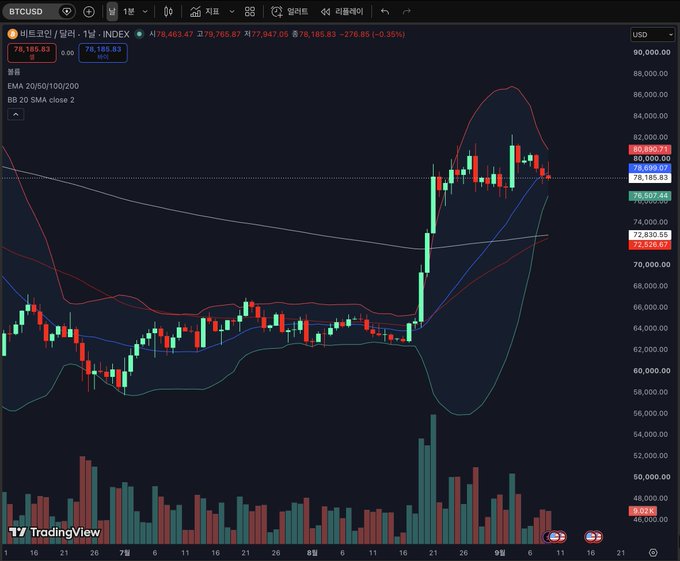This screenshot has width=680, height=561.
Task: Open the USD currency dropdown
Action: click(x=652, y=35)
